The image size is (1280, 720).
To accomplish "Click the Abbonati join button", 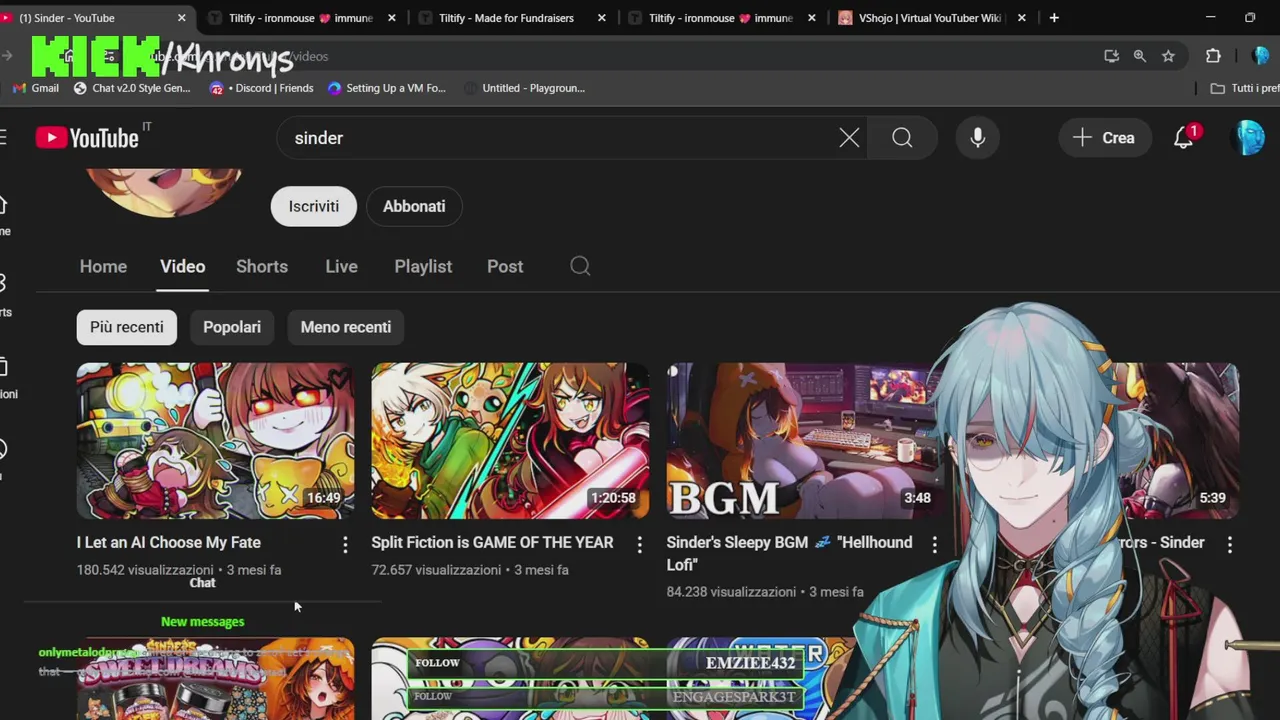I will click(x=414, y=206).
